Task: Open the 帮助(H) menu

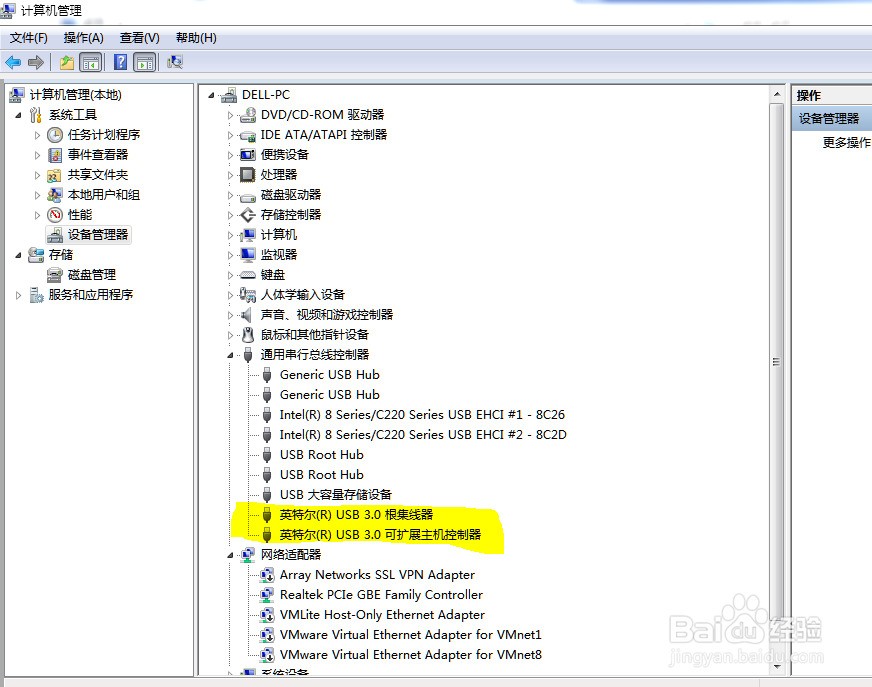Action: pos(196,38)
